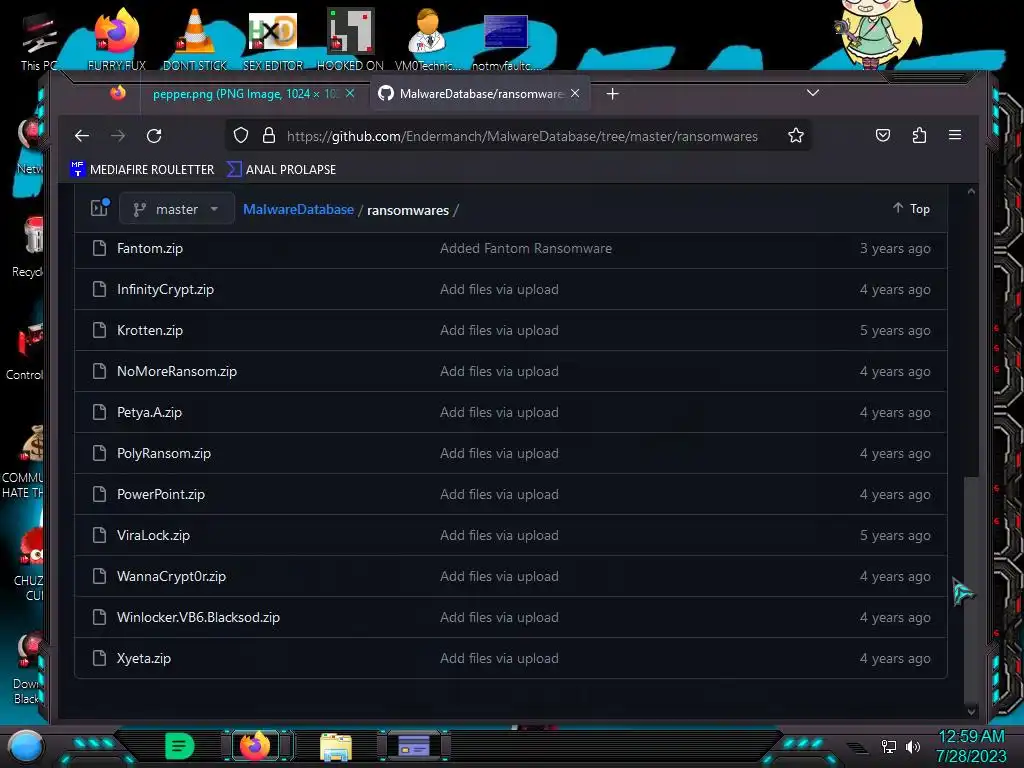Screen dimensions: 1024x768
Task: Click file icon beside Petya.A.zip
Action: 99,412
